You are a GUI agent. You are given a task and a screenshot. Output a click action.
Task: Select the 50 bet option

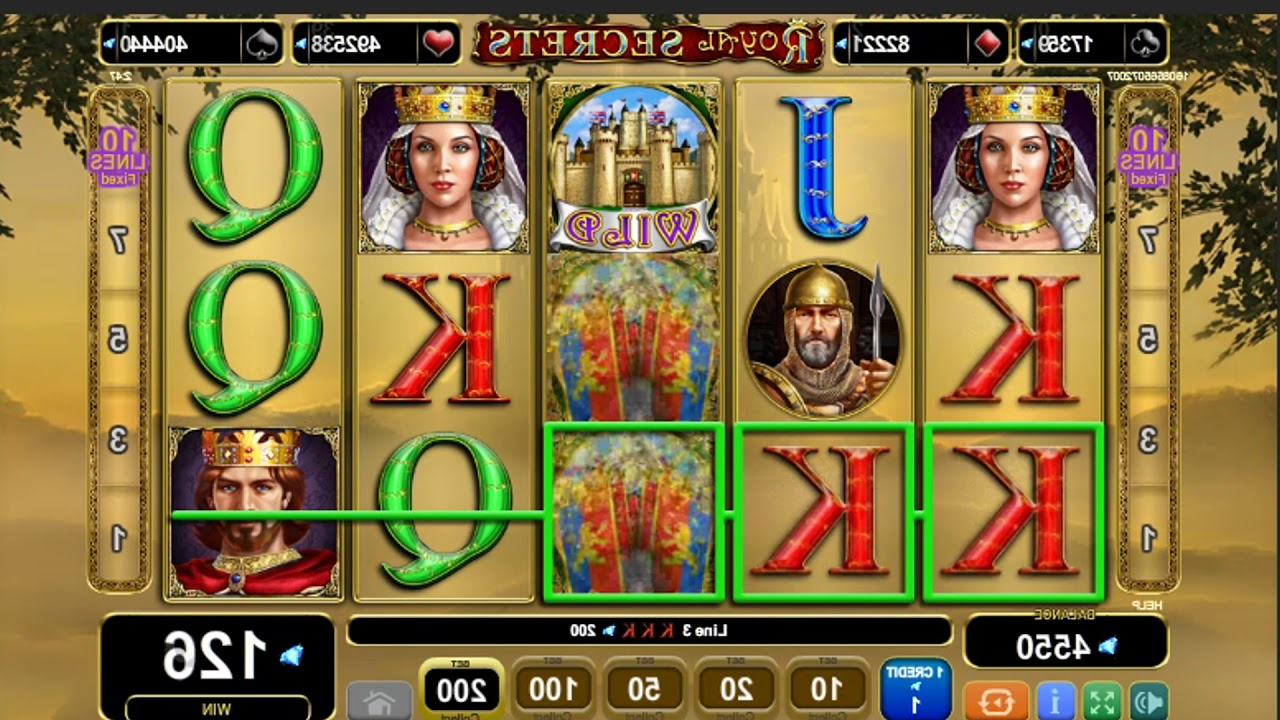pyautogui.click(x=644, y=688)
